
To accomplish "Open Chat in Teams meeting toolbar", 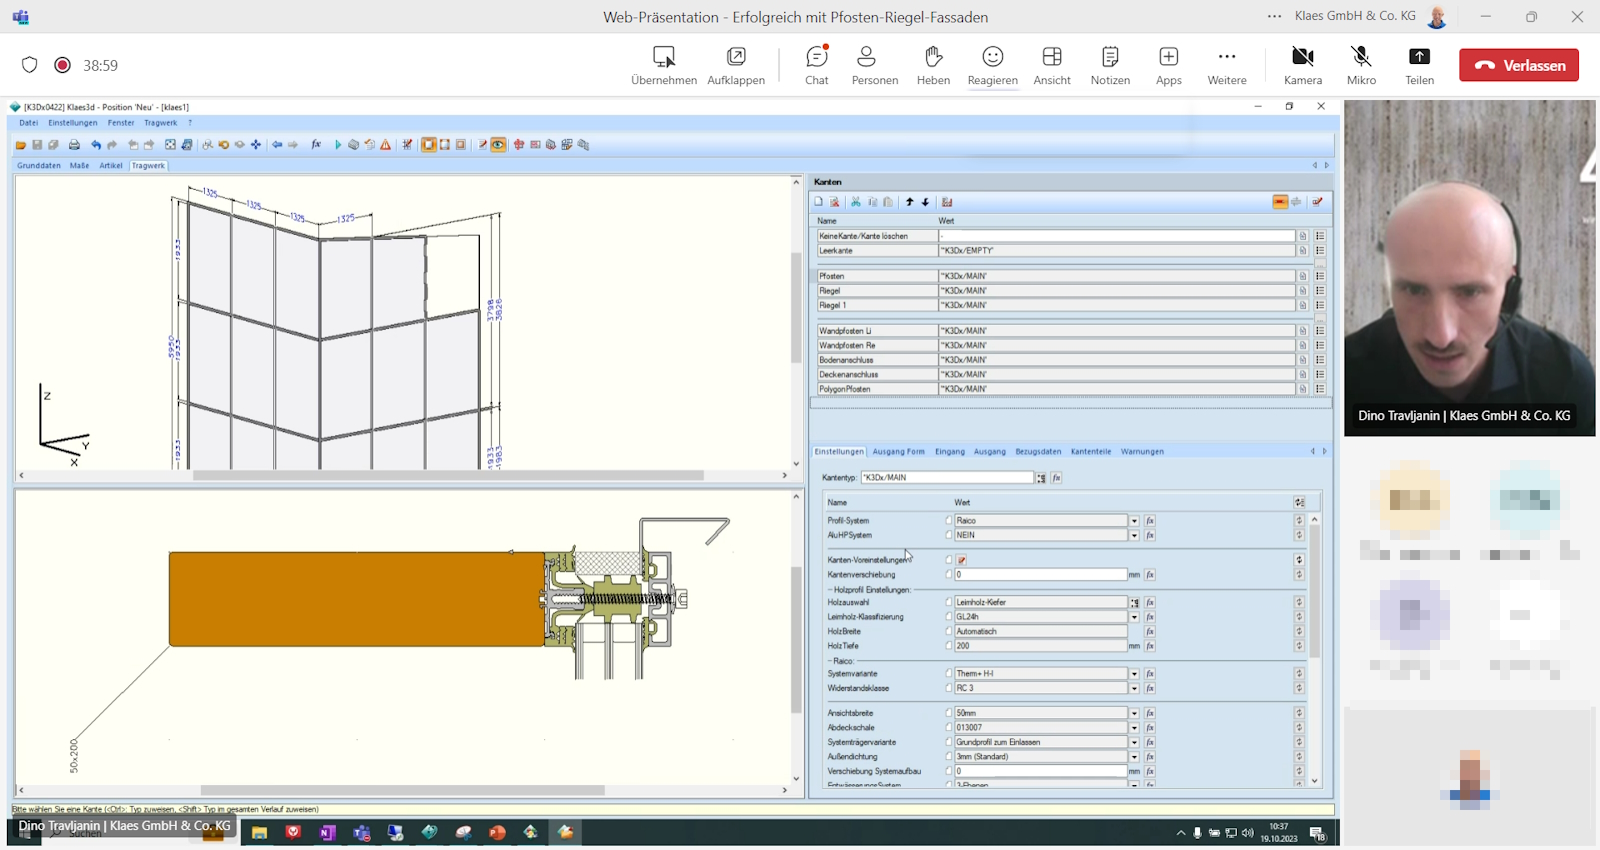I will [x=817, y=66].
